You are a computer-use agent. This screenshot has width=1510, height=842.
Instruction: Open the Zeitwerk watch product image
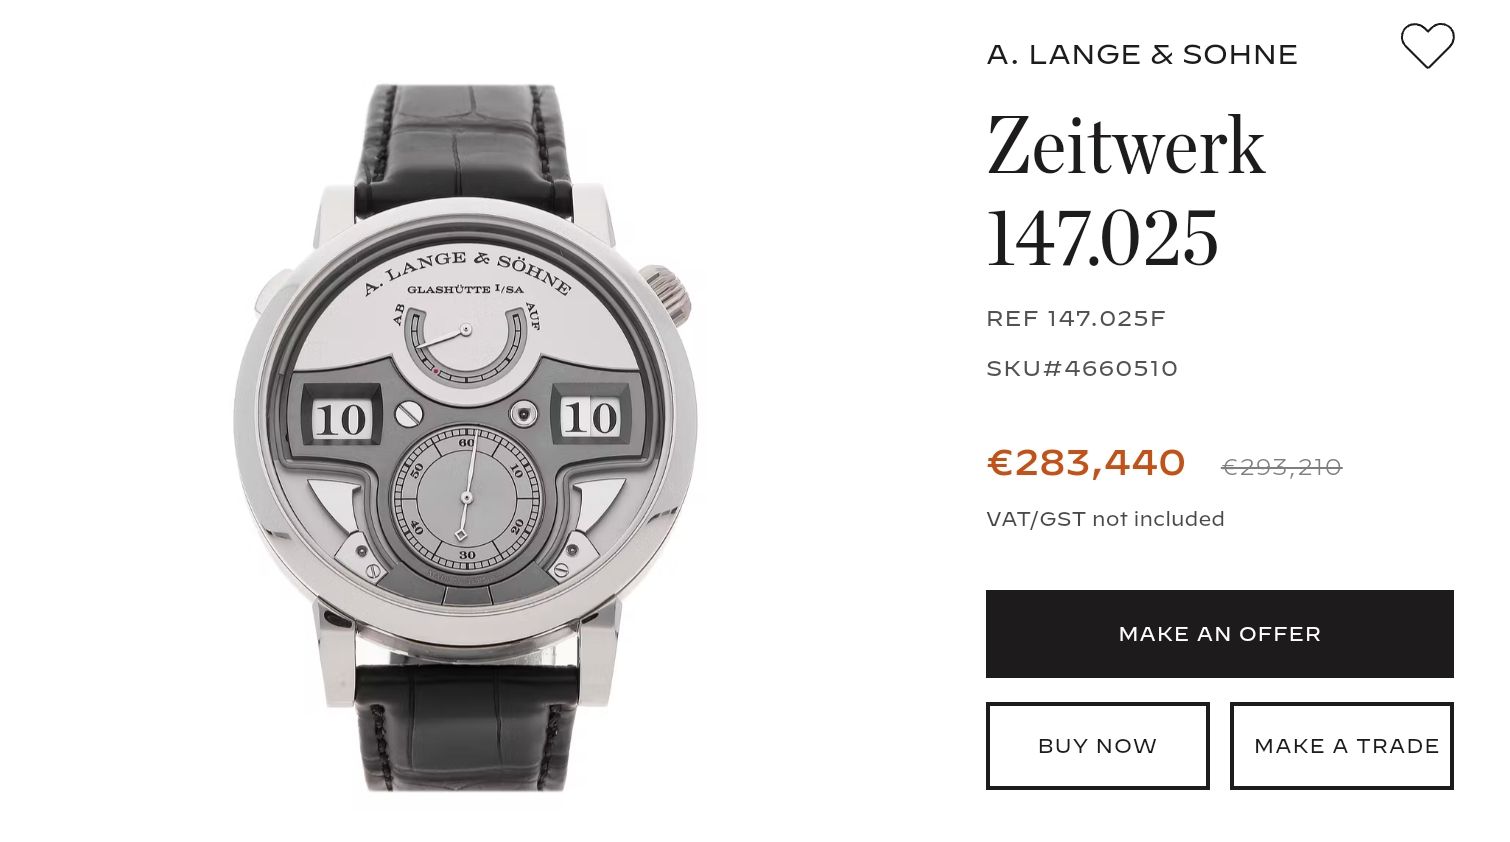[466, 438]
